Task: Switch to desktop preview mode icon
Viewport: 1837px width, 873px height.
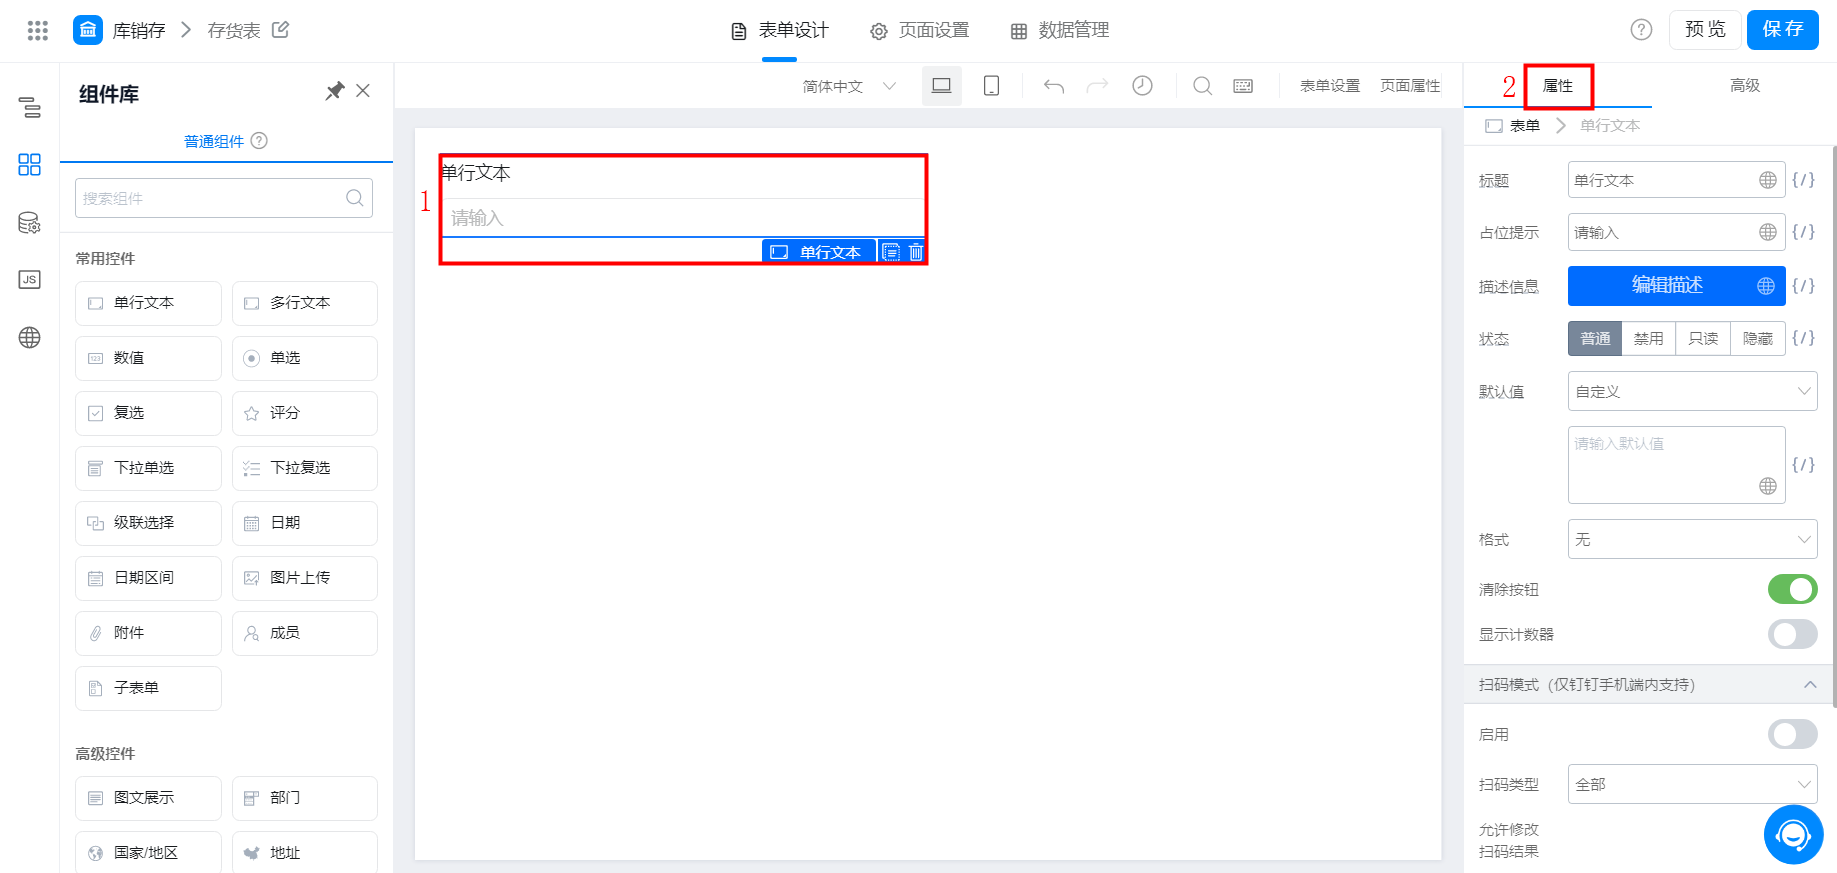Action: (x=941, y=86)
